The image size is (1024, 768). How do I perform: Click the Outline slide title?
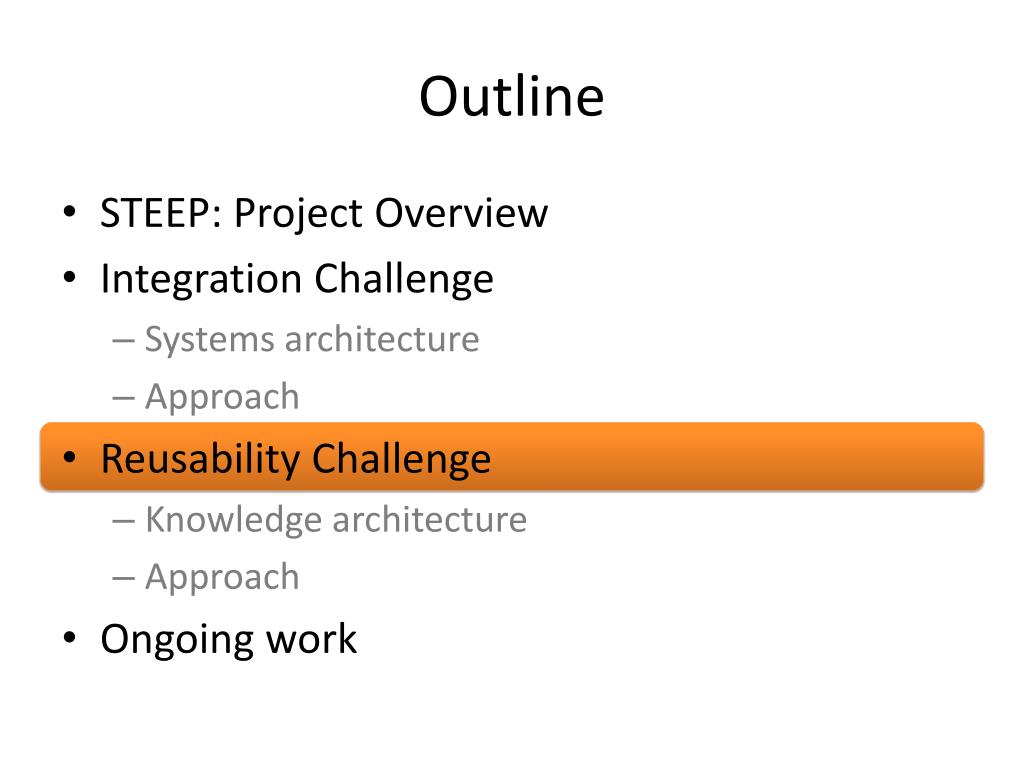click(x=511, y=97)
